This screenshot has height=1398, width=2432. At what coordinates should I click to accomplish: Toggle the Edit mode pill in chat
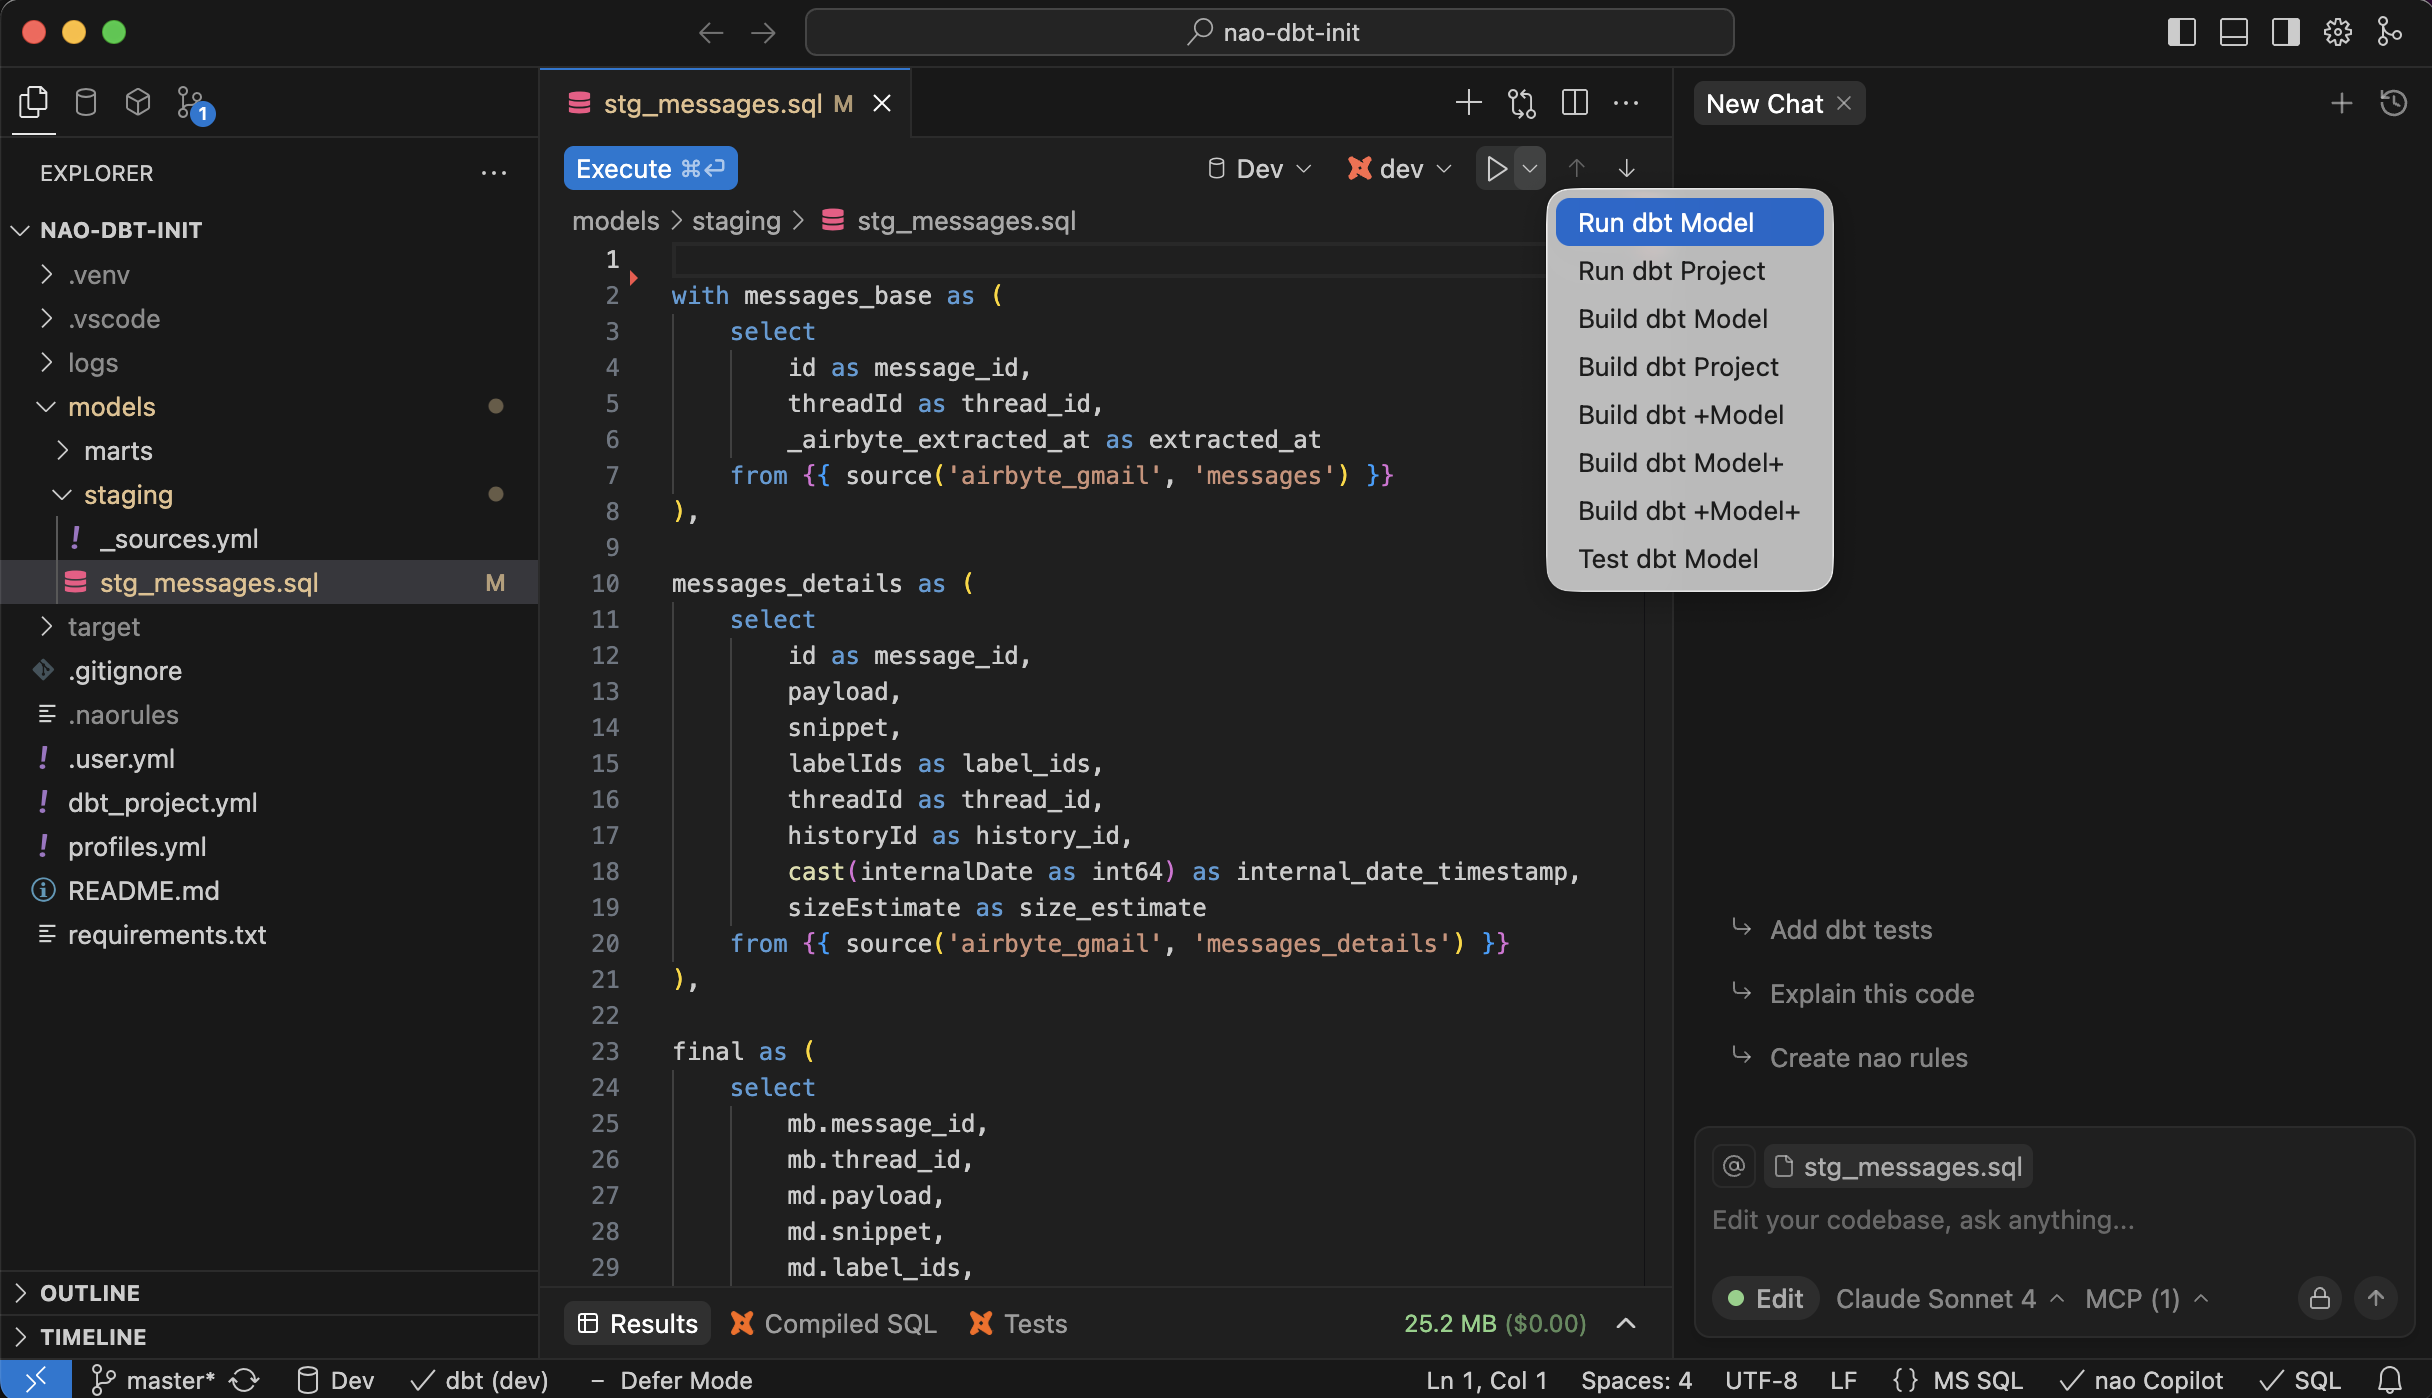(1766, 1298)
